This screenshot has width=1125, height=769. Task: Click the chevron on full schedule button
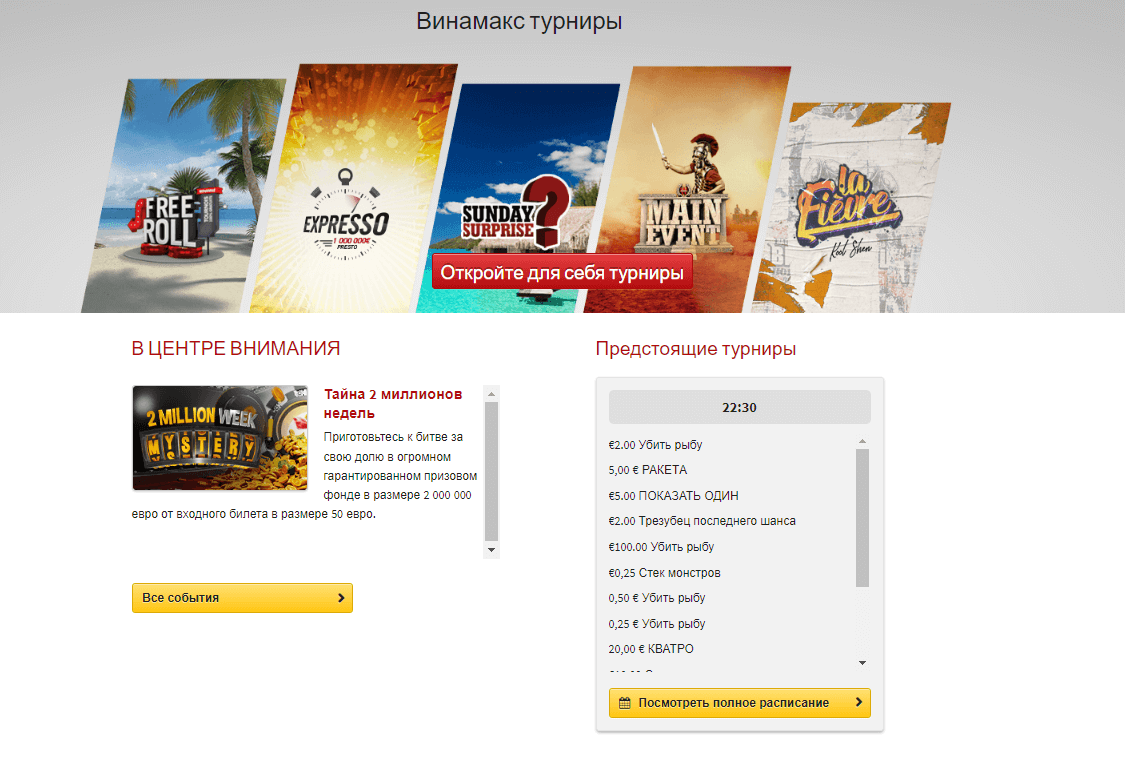[859, 702]
